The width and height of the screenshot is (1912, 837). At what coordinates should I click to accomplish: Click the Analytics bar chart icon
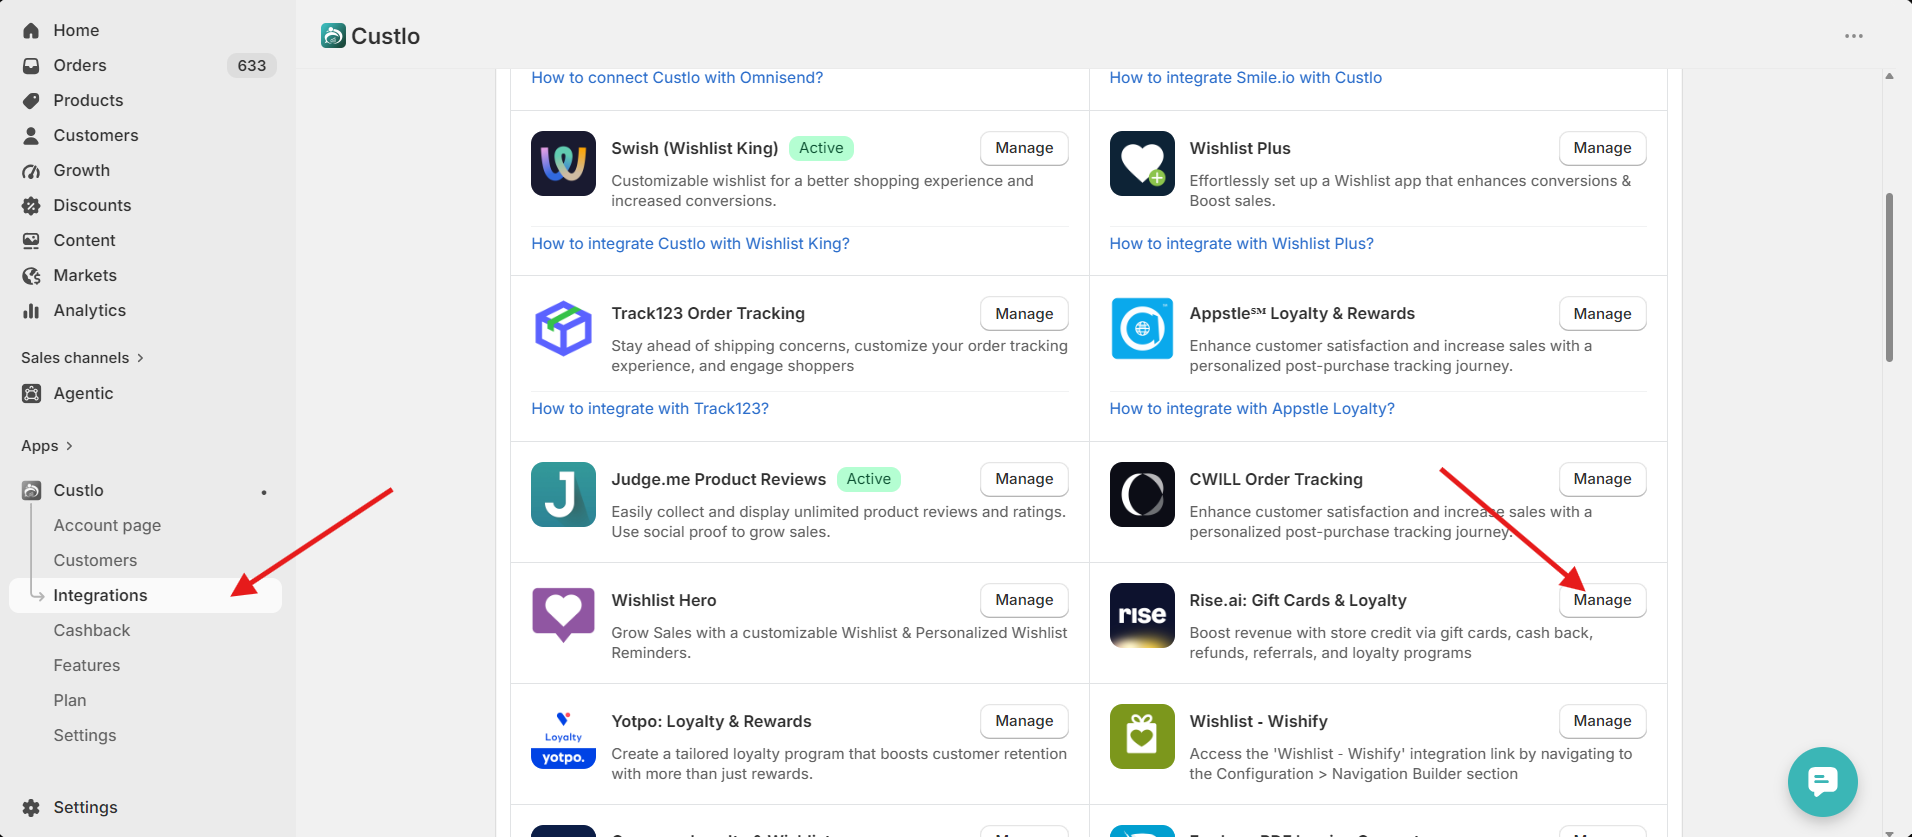[x=31, y=311]
